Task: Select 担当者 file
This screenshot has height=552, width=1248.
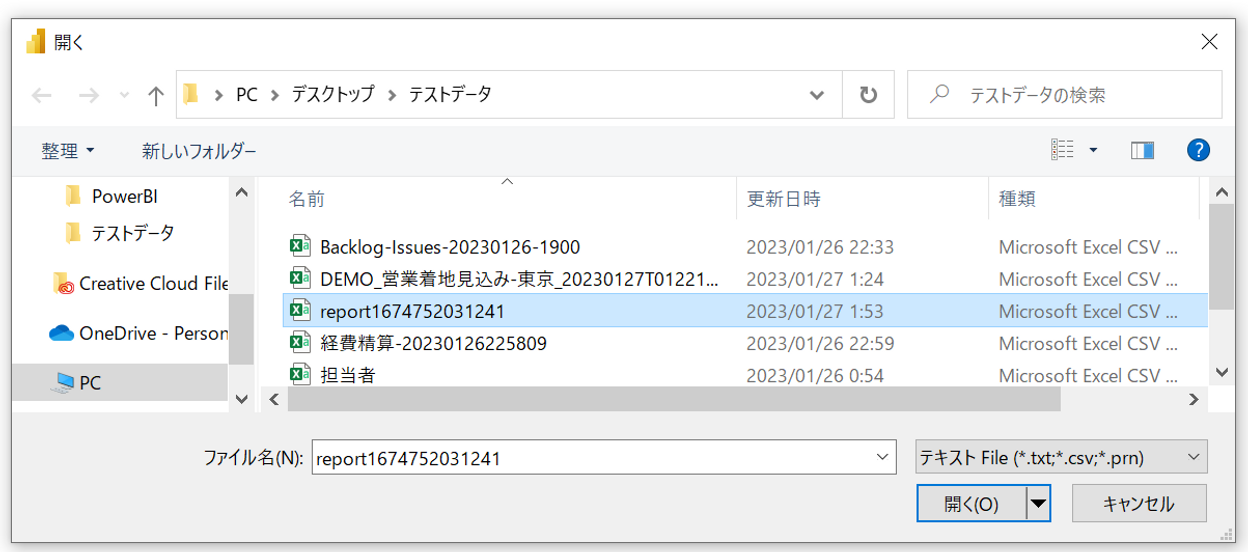Action: pyautogui.click(x=347, y=375)
